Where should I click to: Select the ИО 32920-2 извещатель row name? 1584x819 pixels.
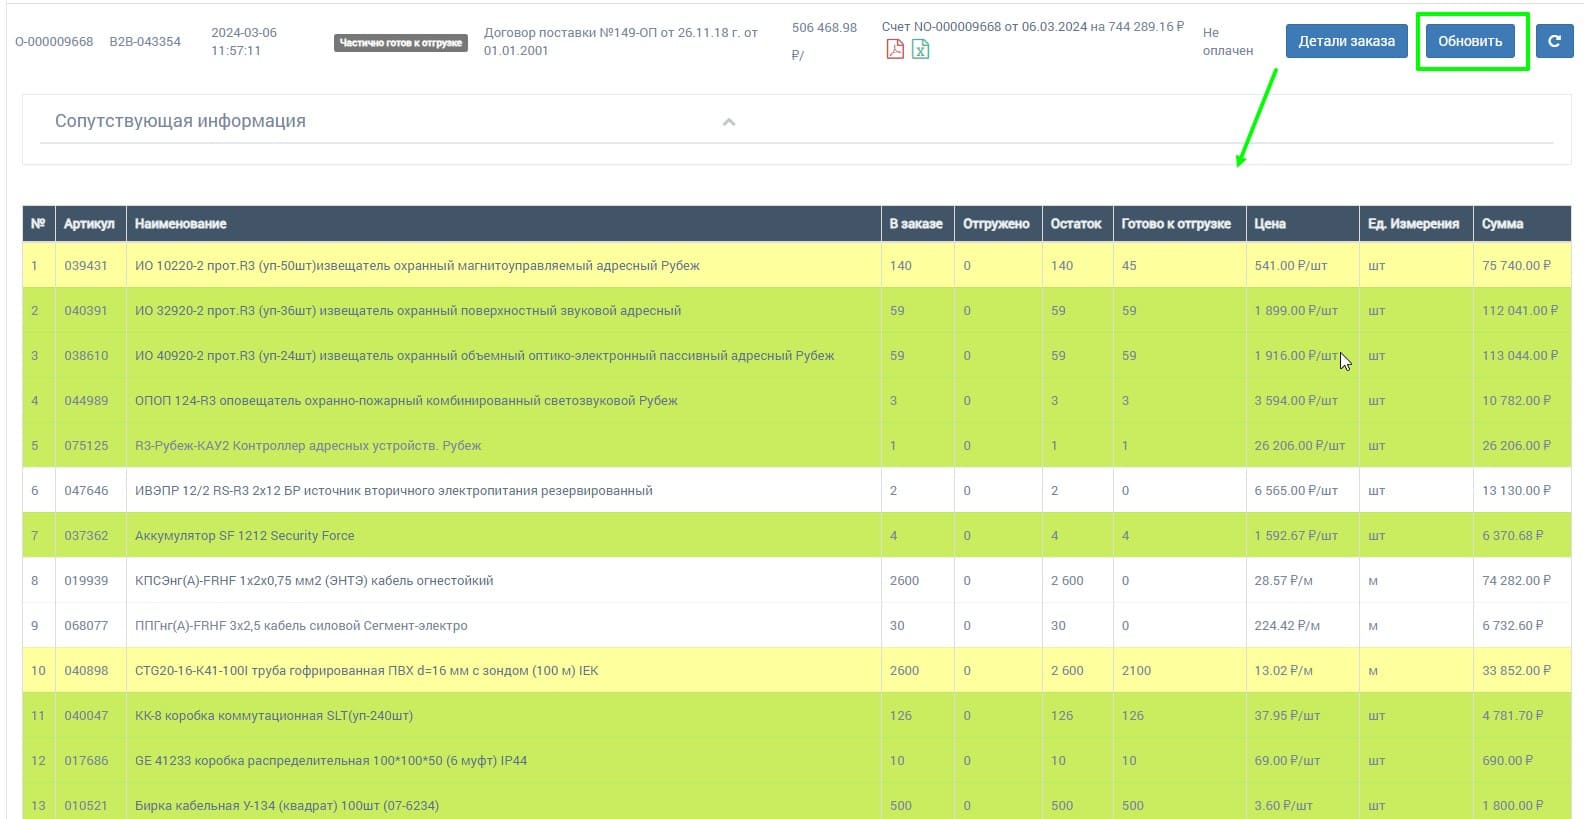408,311
